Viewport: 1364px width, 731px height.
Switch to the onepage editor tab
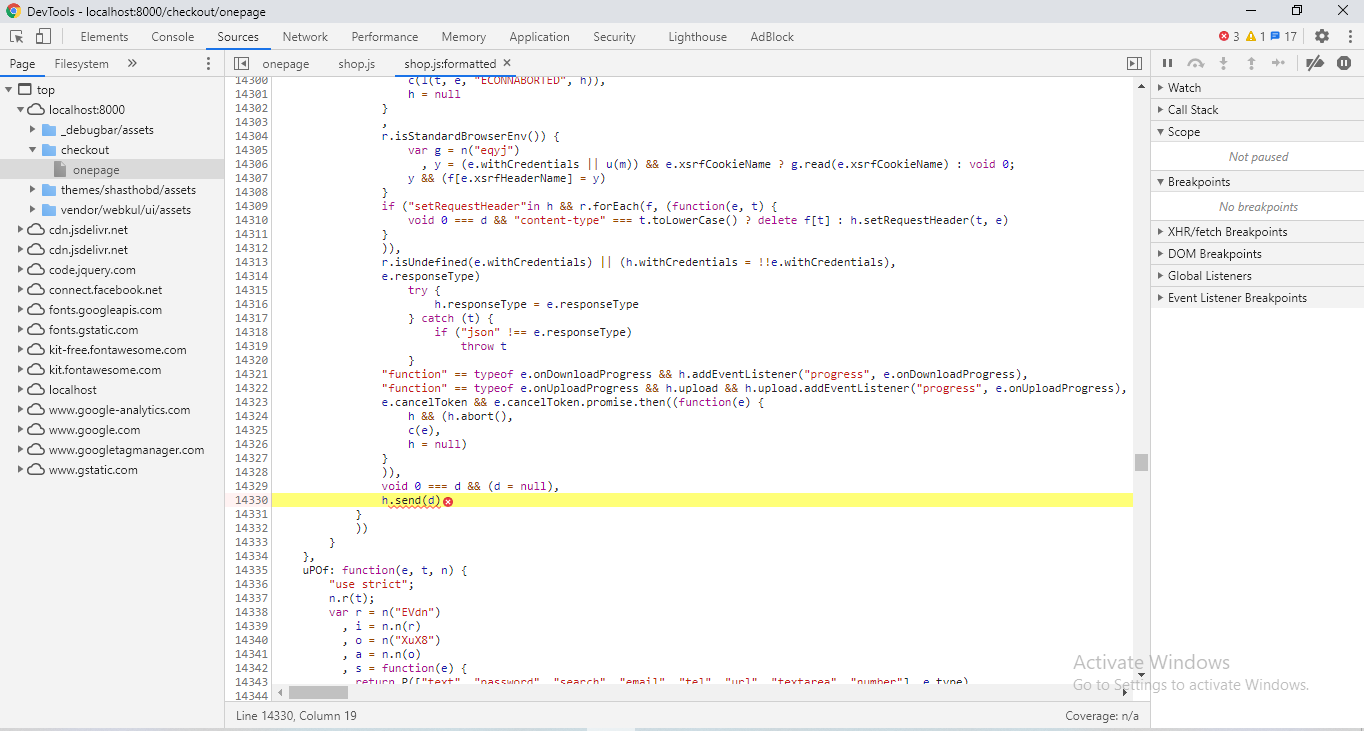(286, 63)
